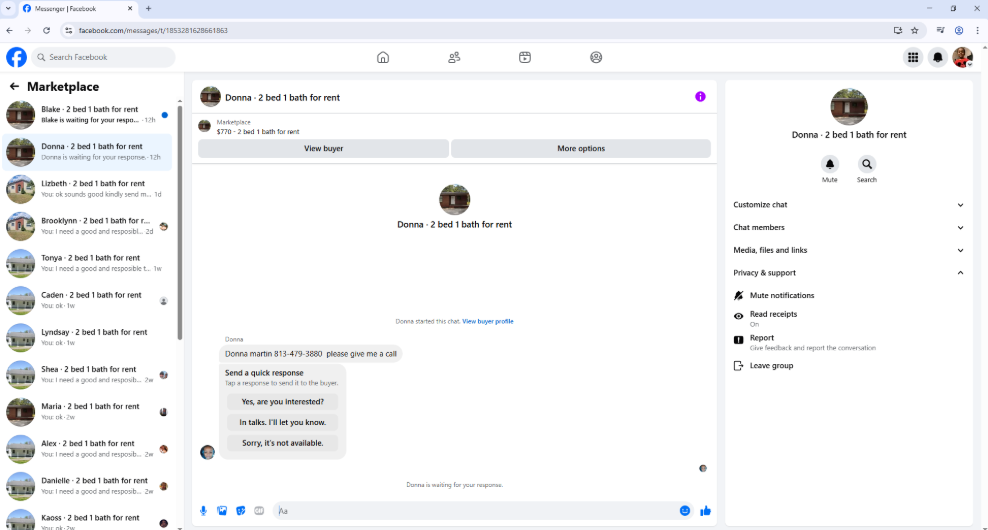This screenshot has height=530, width=988.
Task: Click the large listing photo in the right panel
Action: (x=849, y=107)
